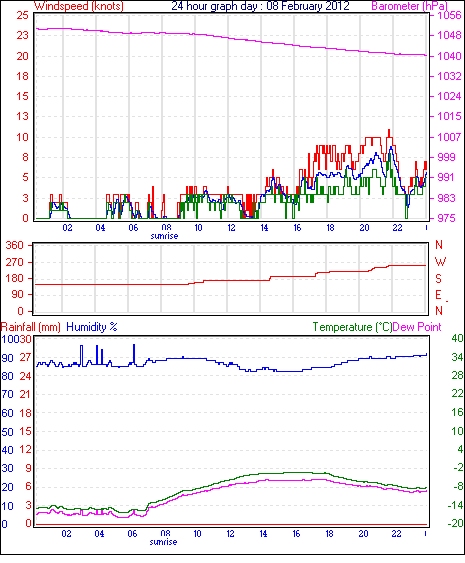Click the first sunrise marker under the wind graph
465x563 pixels.
tap(164, 236)
